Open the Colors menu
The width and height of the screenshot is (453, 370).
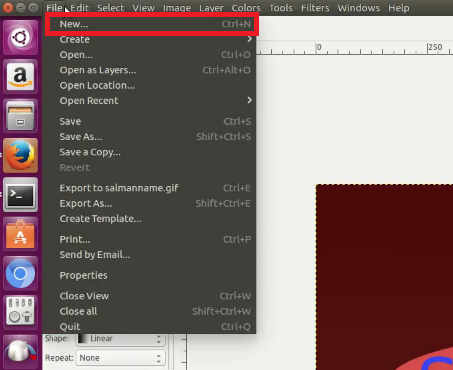246,8
